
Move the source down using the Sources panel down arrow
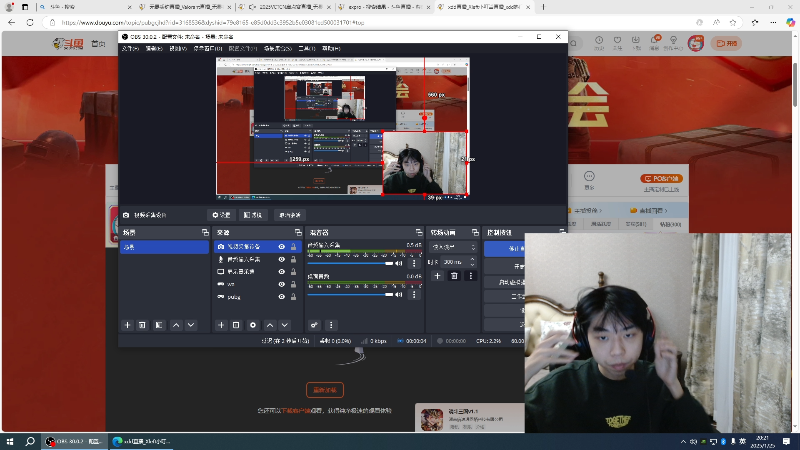click(x=285, y=325)
